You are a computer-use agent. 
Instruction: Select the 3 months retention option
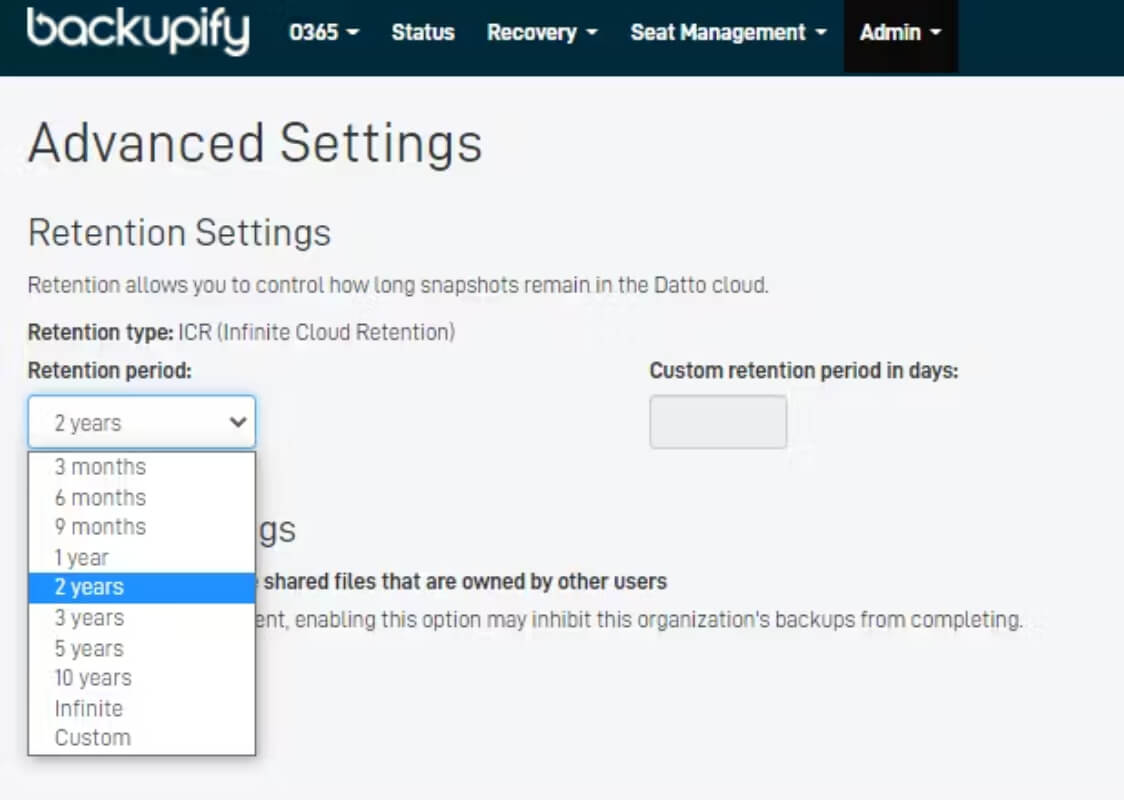coord(142,467)
